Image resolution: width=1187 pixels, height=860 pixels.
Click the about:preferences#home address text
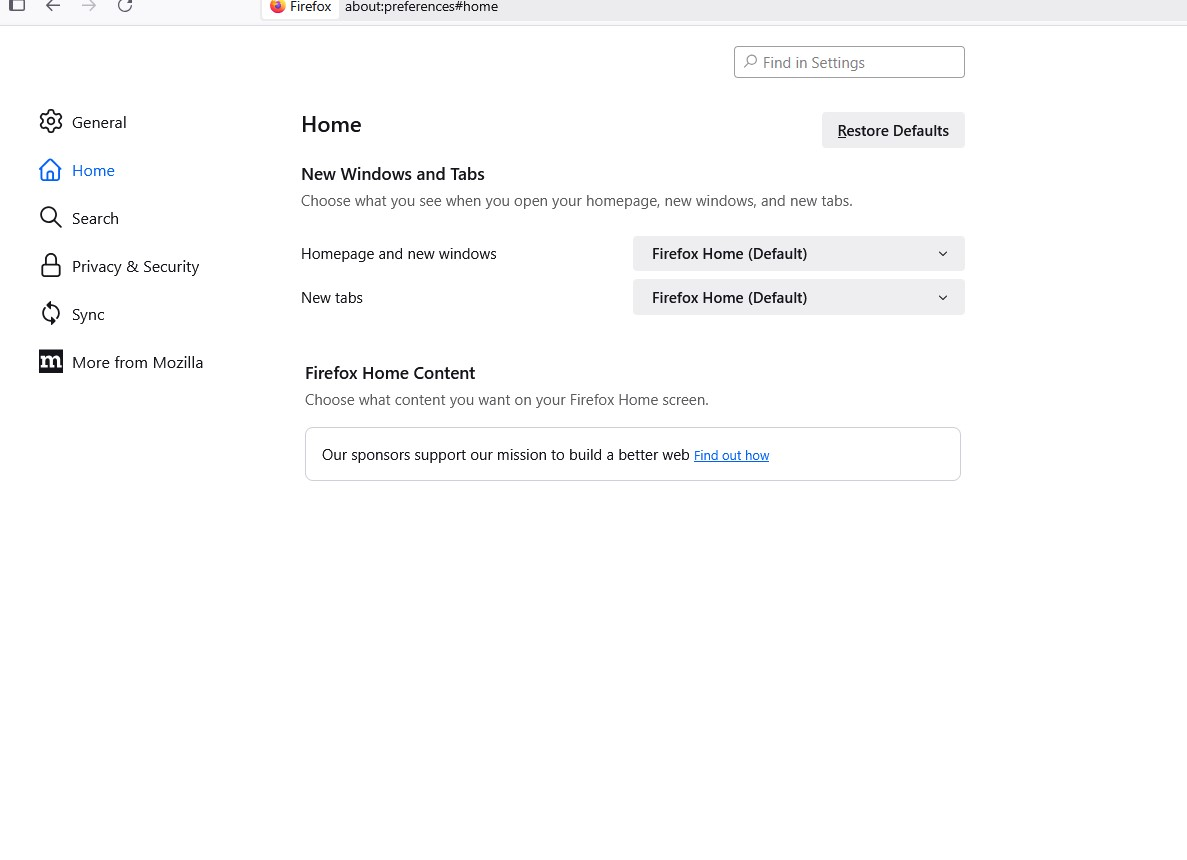(422, 7)
